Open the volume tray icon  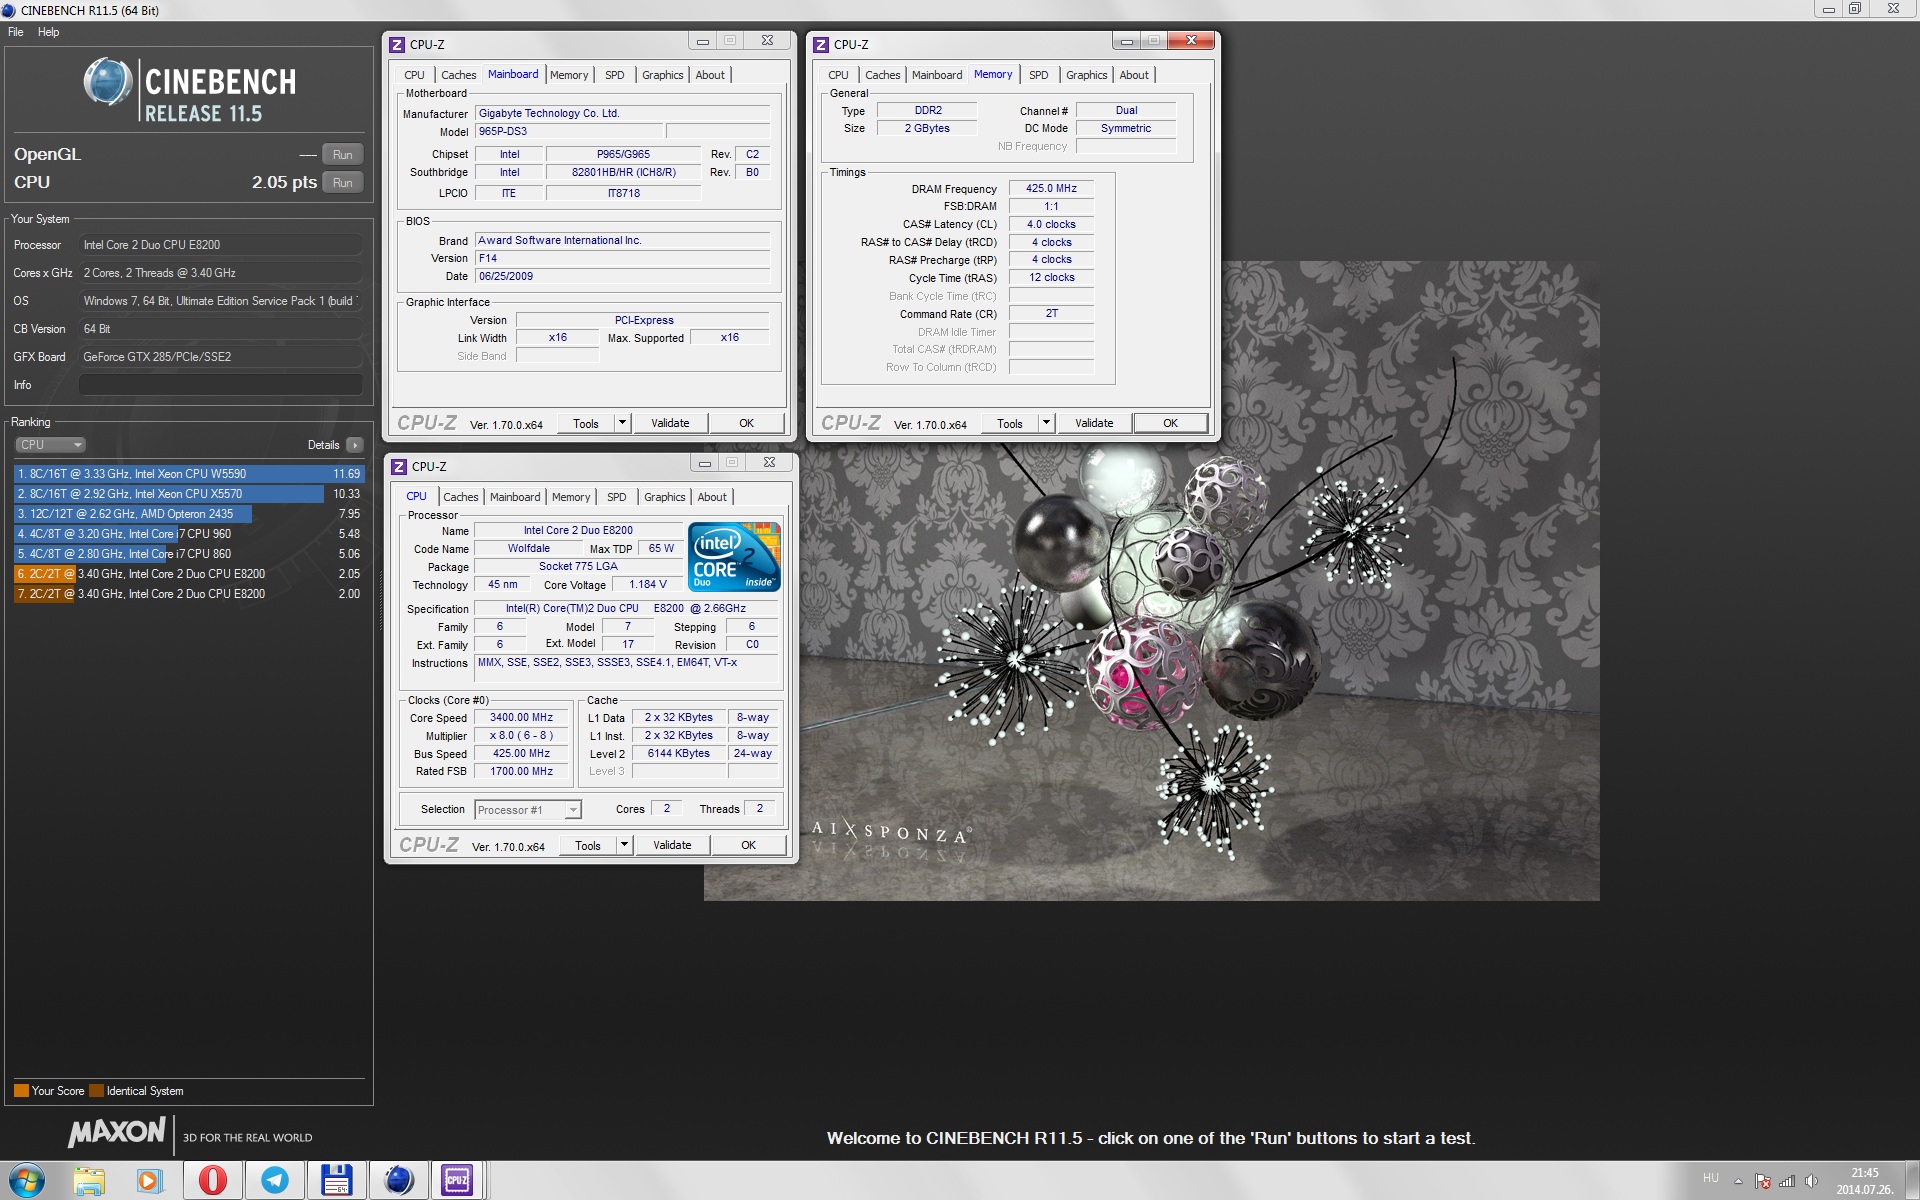tap(1811, 1181)
